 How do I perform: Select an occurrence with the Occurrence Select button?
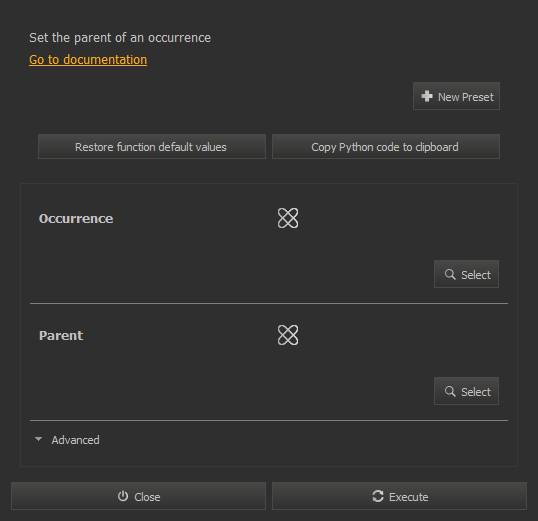[x=466, y=274]
